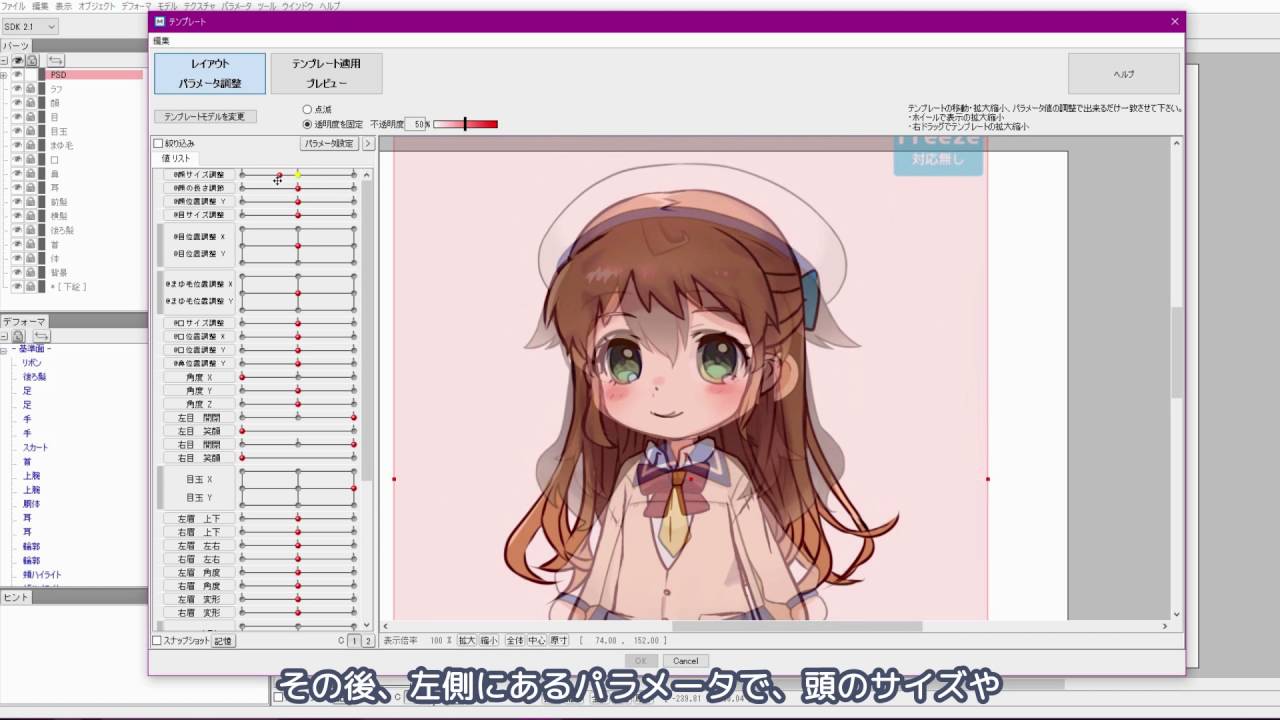Open 編集 menu in テンプレート window
The height and width of the screenshot is (720, 1280).
pyautogui.click(x=161, y=41)
